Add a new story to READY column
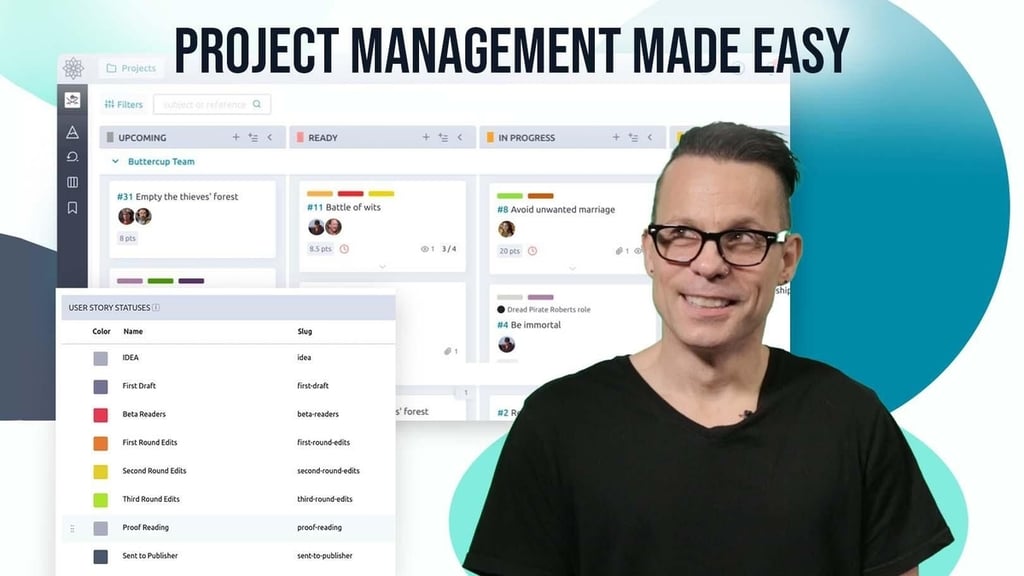 pos(426,137)
